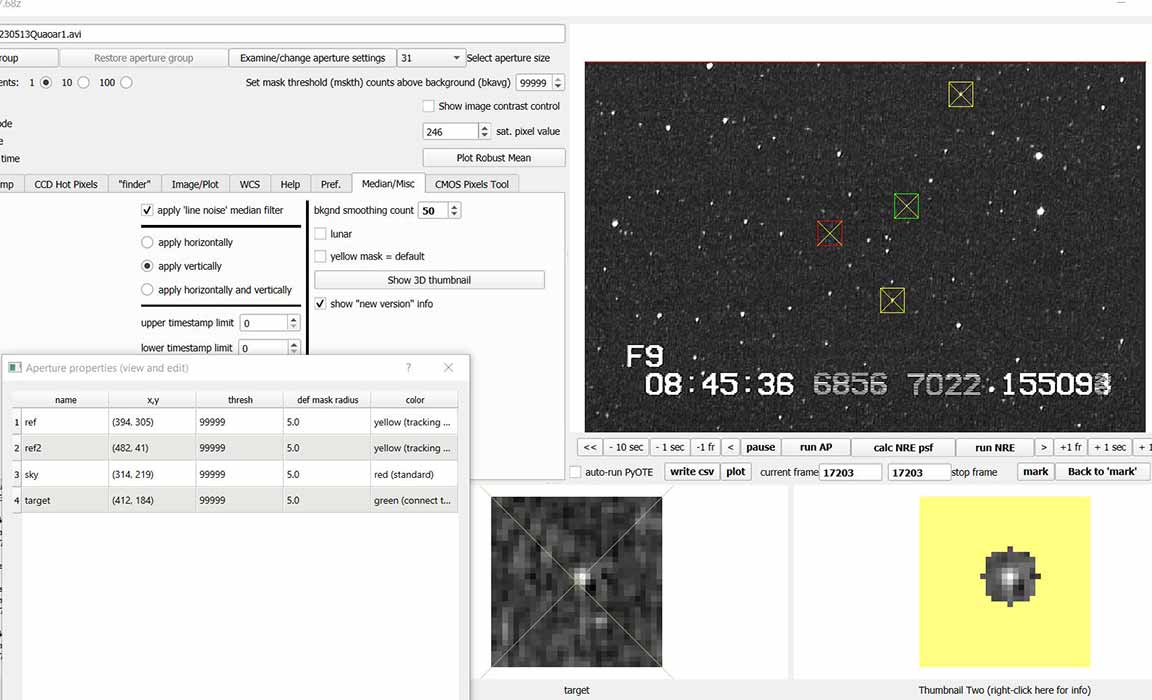This screenshot has height=700, width=1152.
Task: Click Restore aperture group button
Action: 143,58
